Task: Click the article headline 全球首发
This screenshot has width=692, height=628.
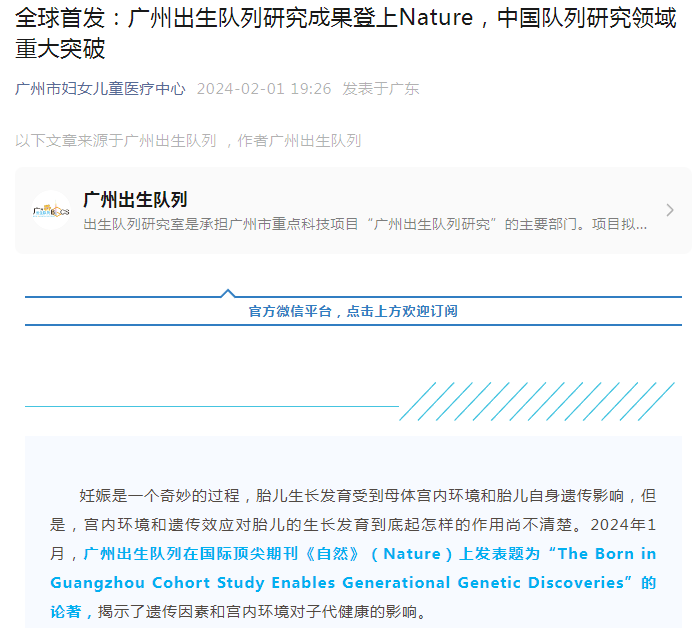Action: click(x=346, y=33)
